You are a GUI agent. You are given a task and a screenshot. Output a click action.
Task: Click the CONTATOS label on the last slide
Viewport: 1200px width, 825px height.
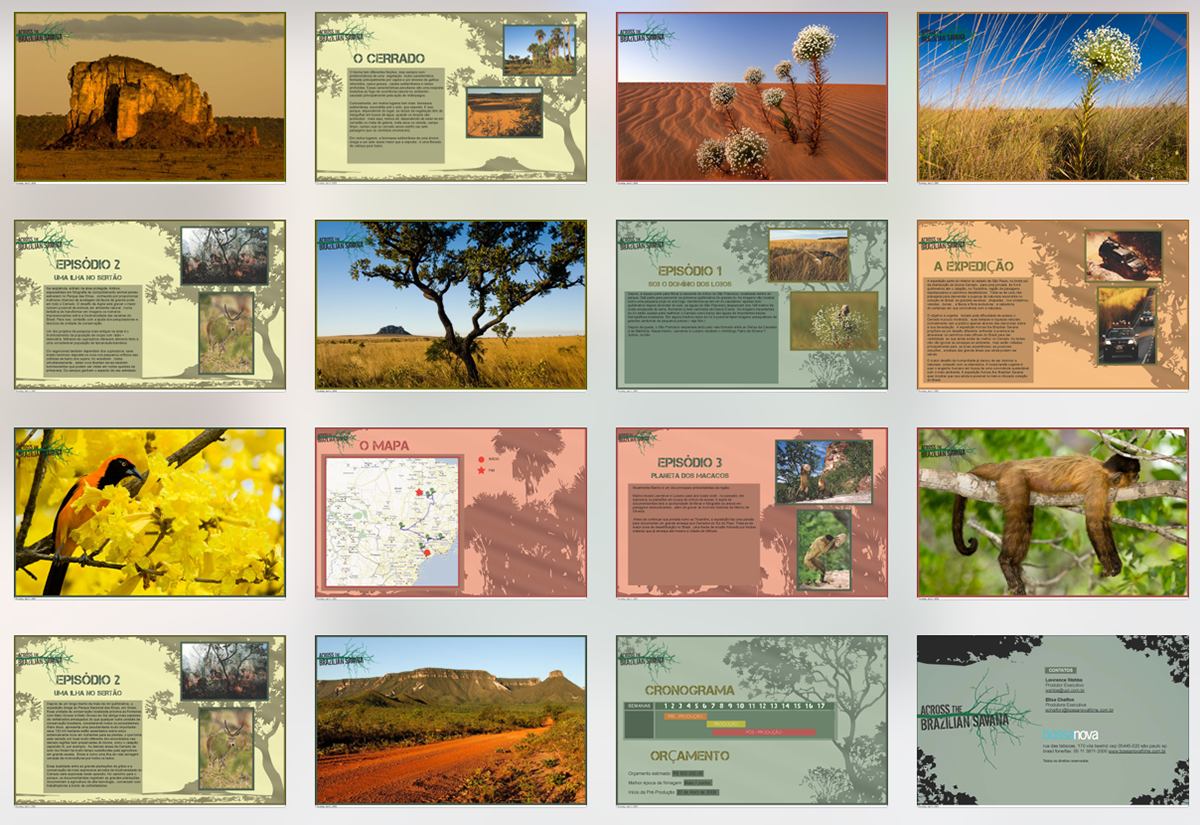point(1061,670)
